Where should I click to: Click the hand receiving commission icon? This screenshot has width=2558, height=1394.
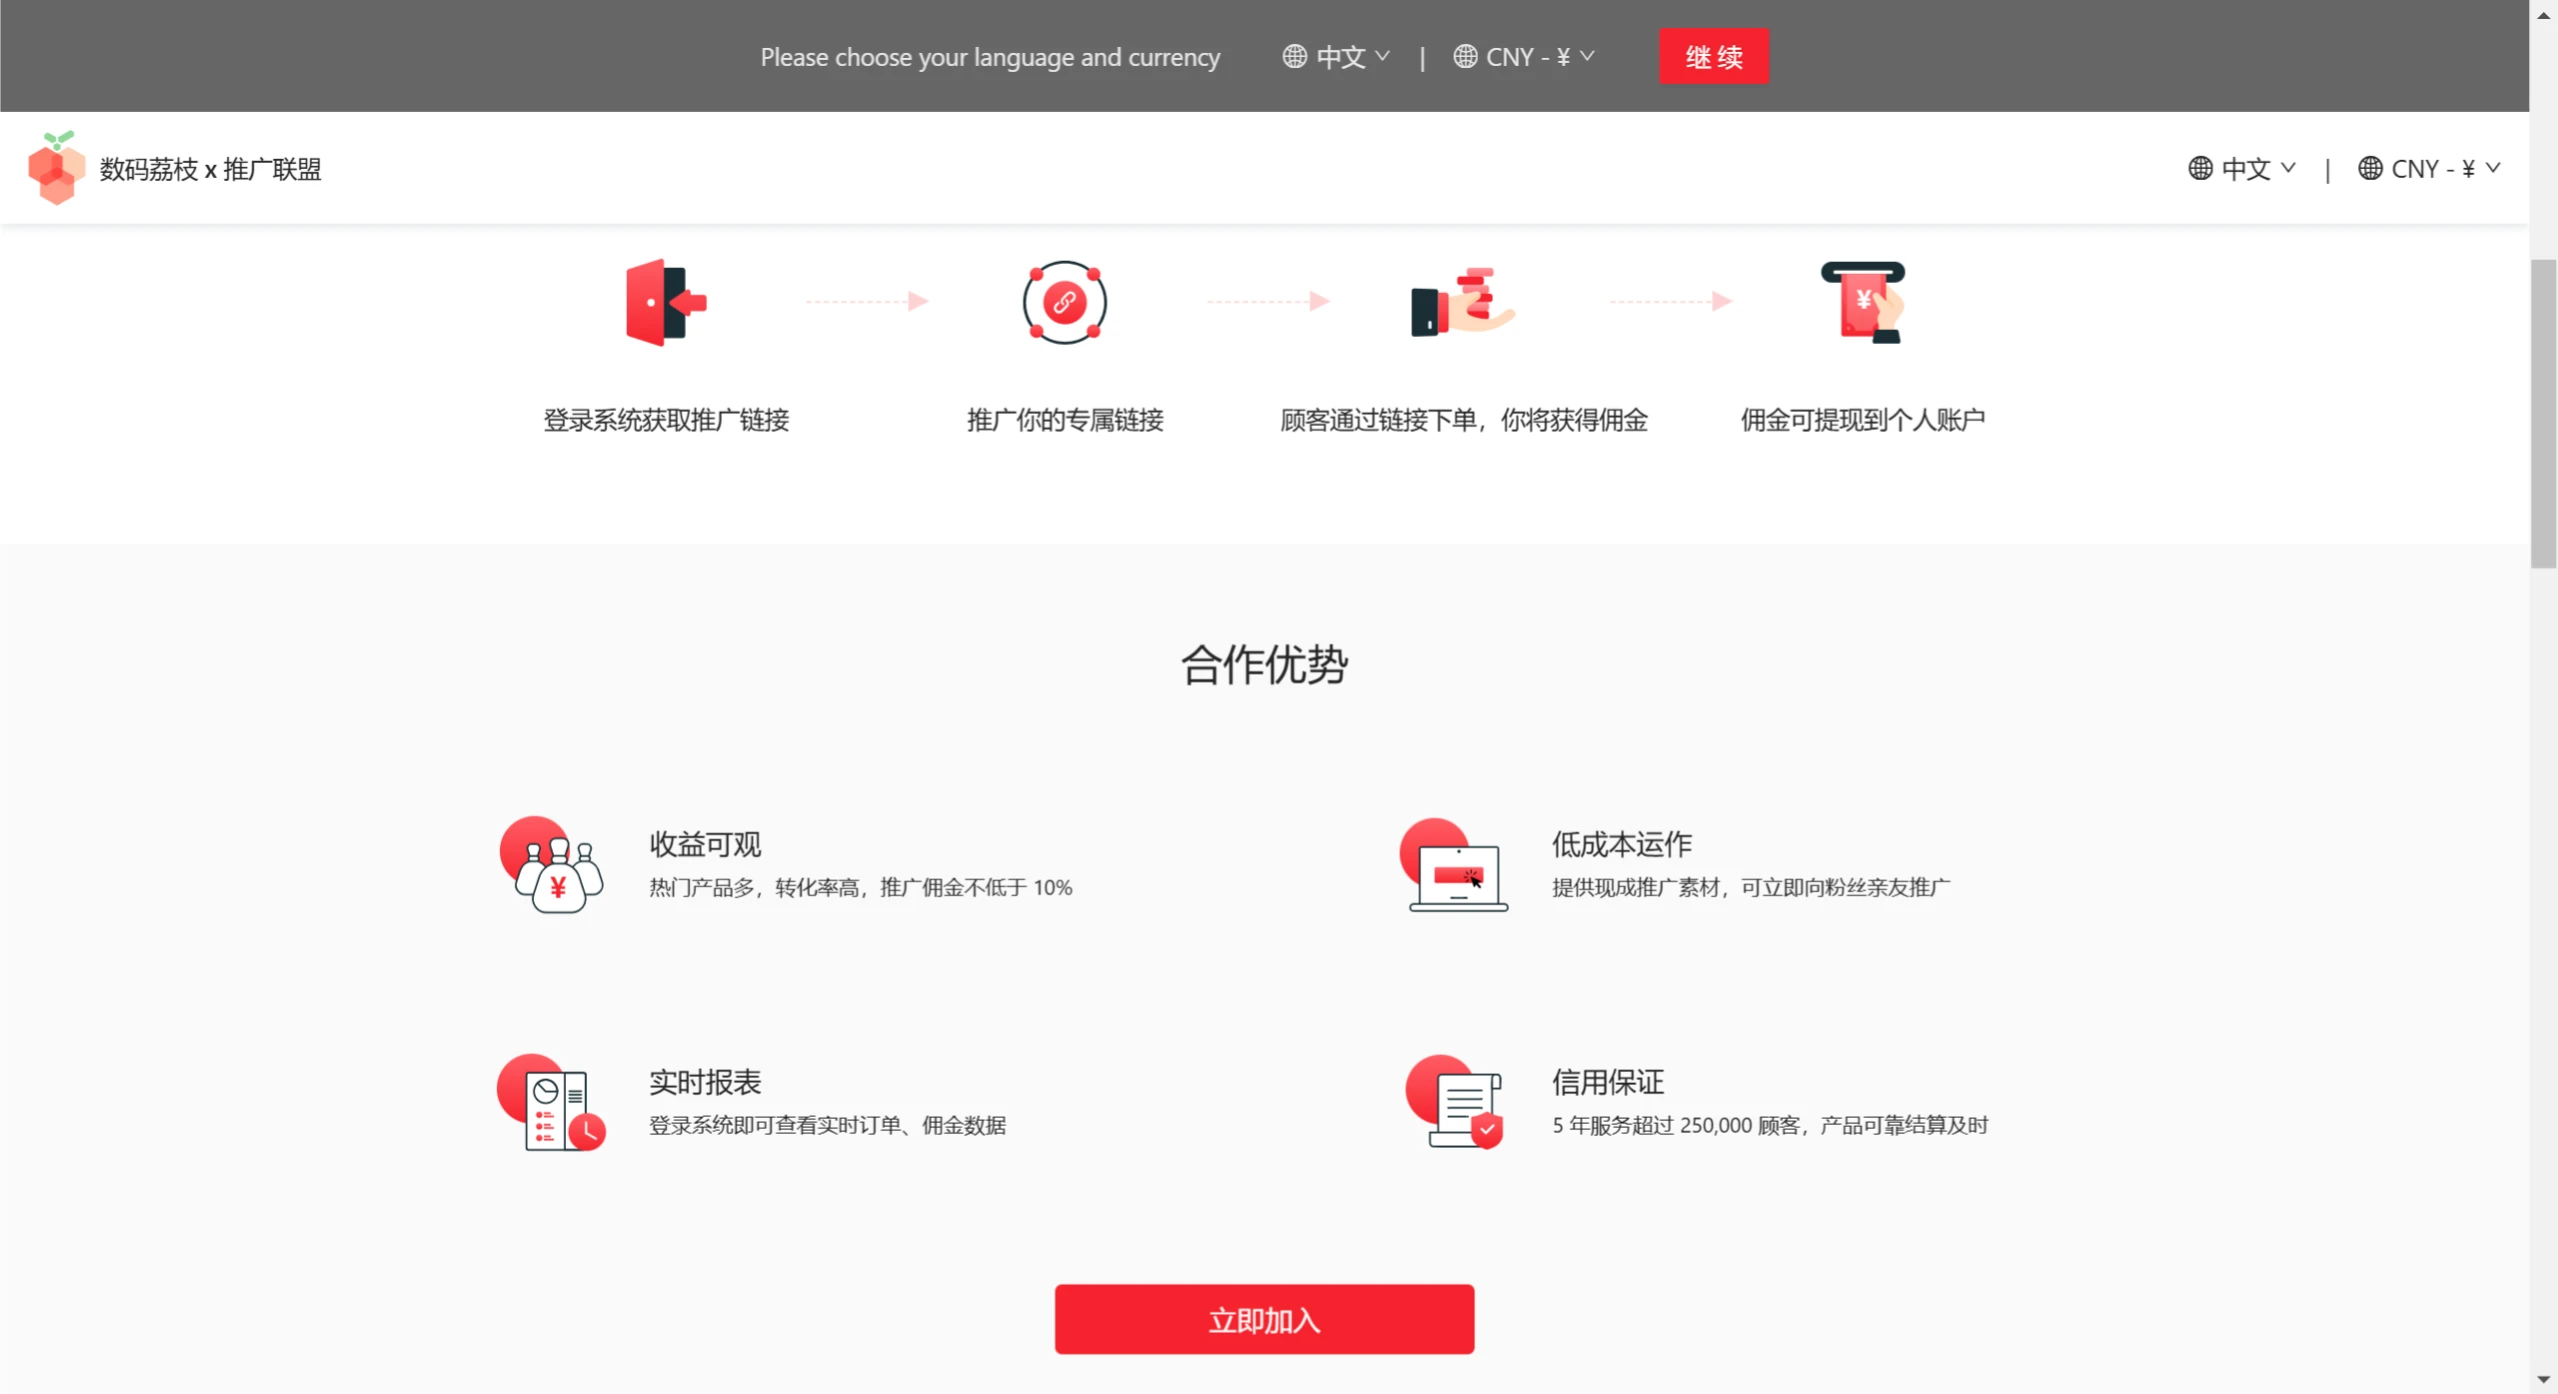coord(1458,301)
